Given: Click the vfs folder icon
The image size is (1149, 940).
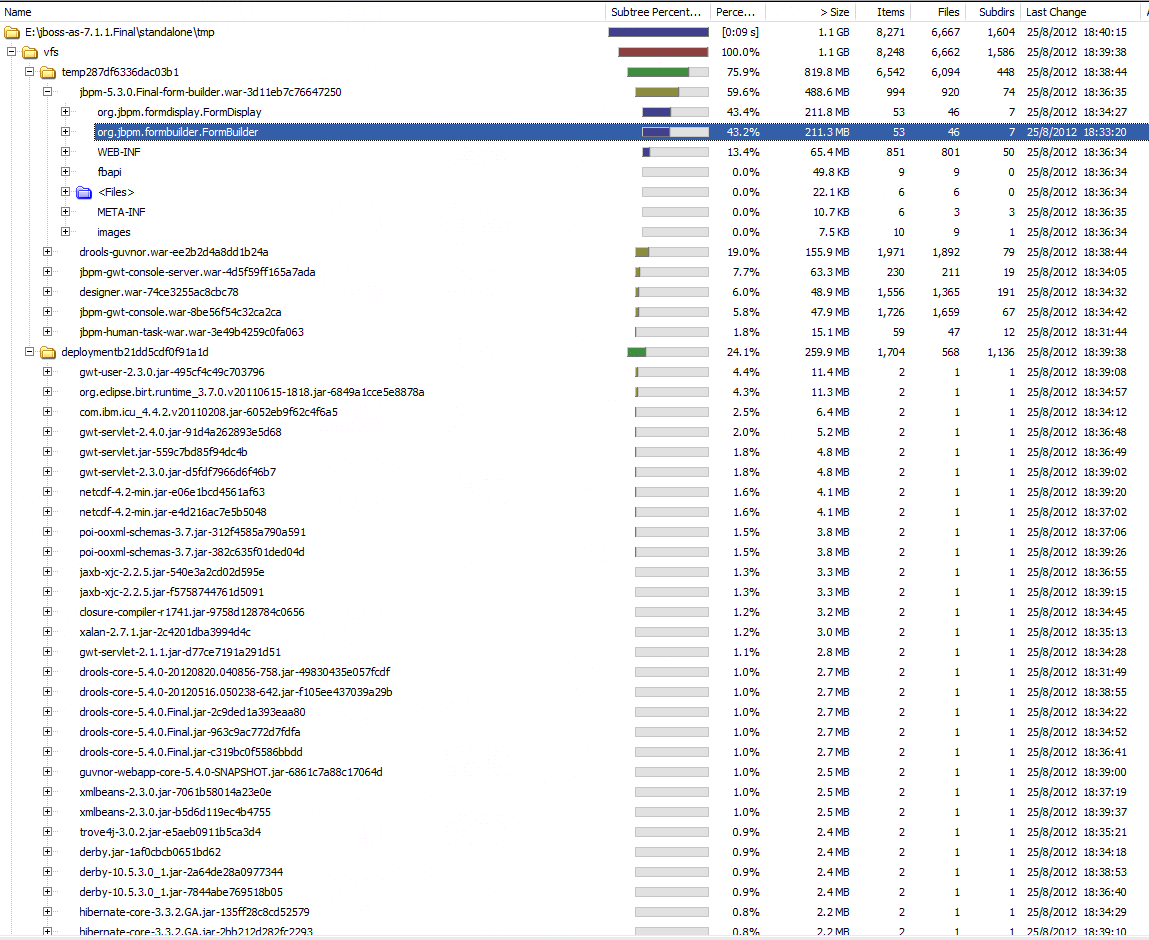Looking at the screenshot, I should coord(30,52).
